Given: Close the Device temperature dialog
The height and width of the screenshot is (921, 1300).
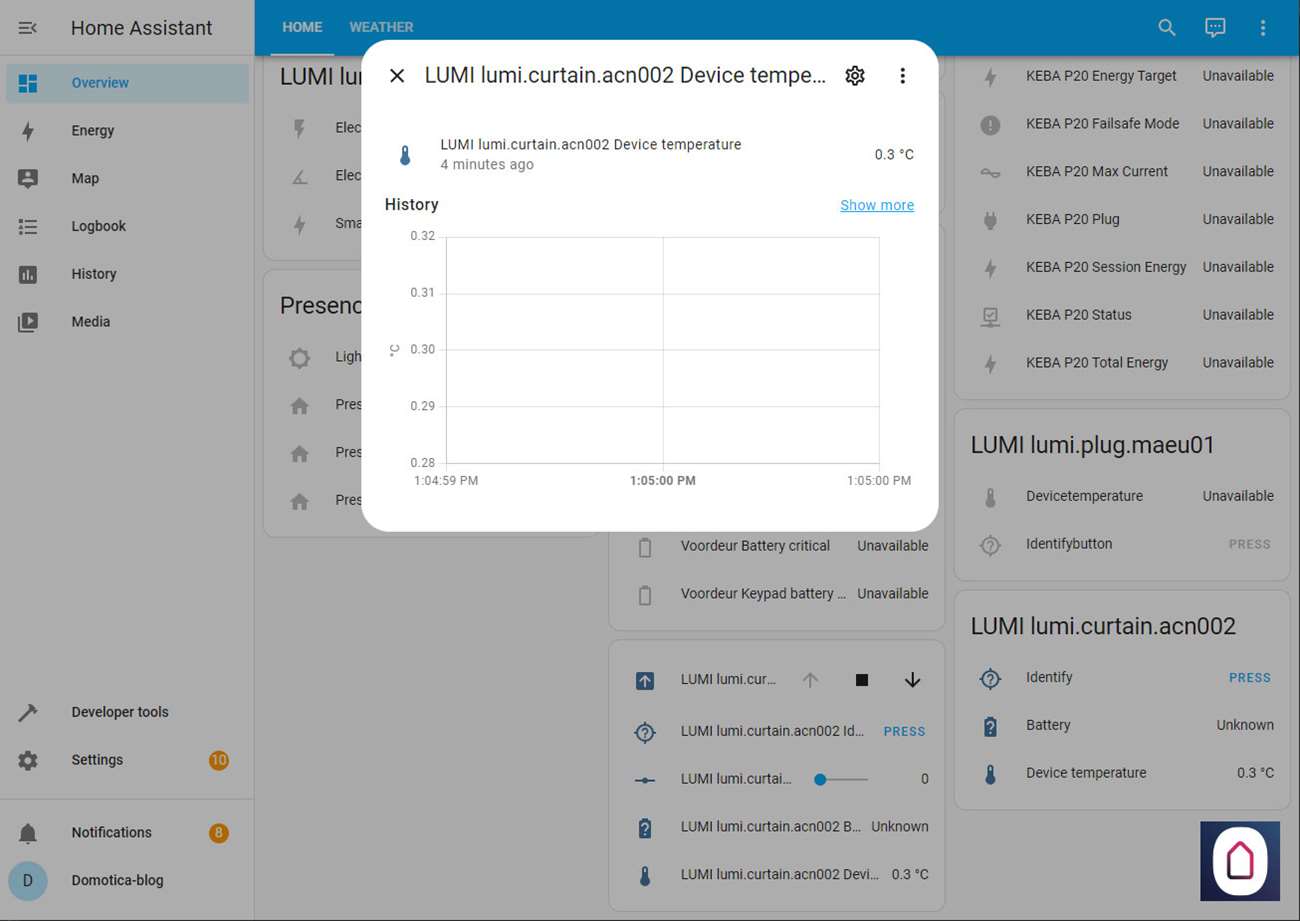Looking at the screenshot, I should (397, 76).
